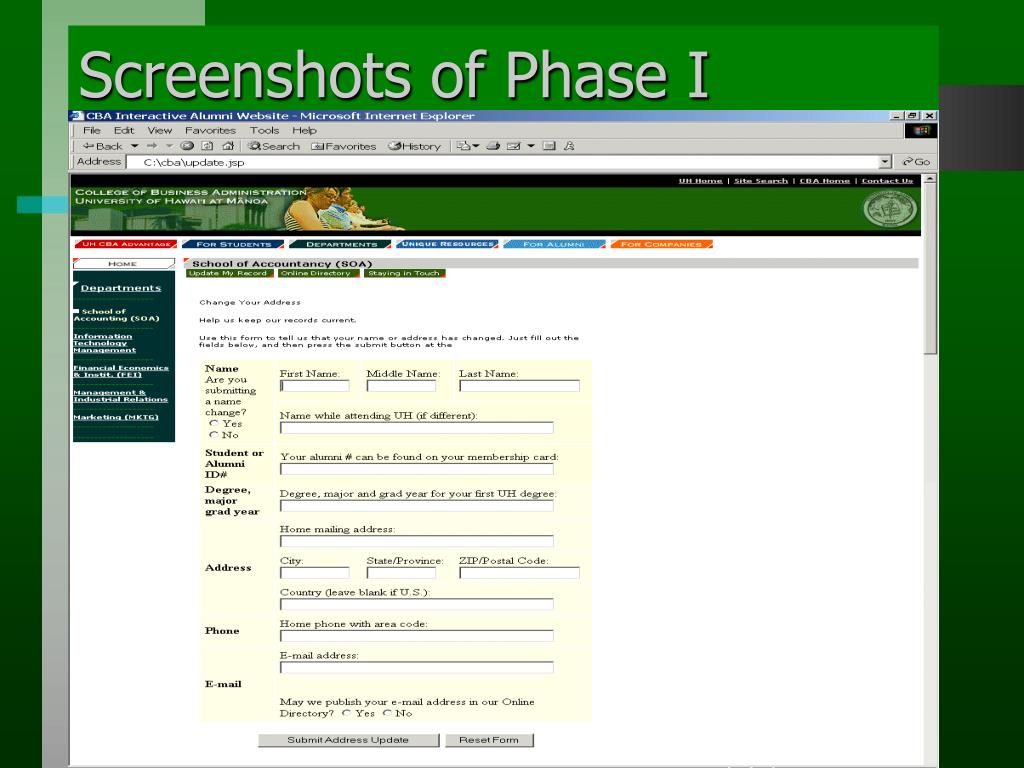The image size is (1024, 768).
Task: Open Marketing (MKTG) sidebar link
Action: coord(116,417)
